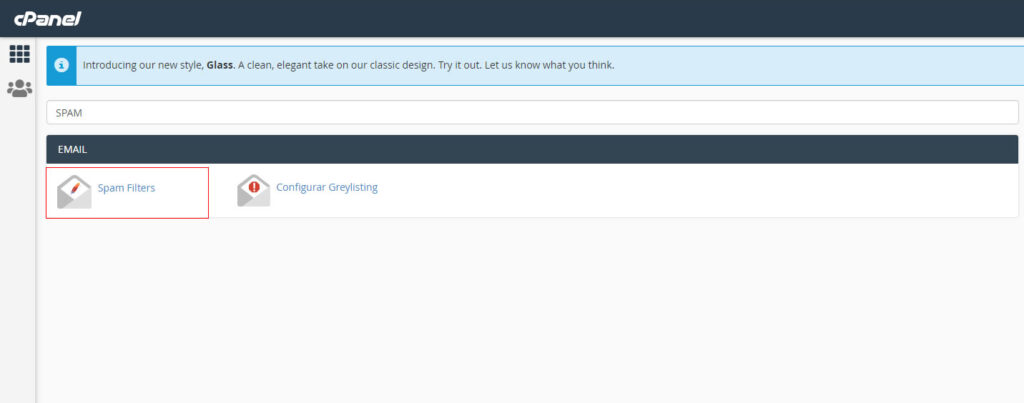Click blank area right of Configurar Greylisting
Viewport: 1024px width, 403px height.
[x=700, y=190]
